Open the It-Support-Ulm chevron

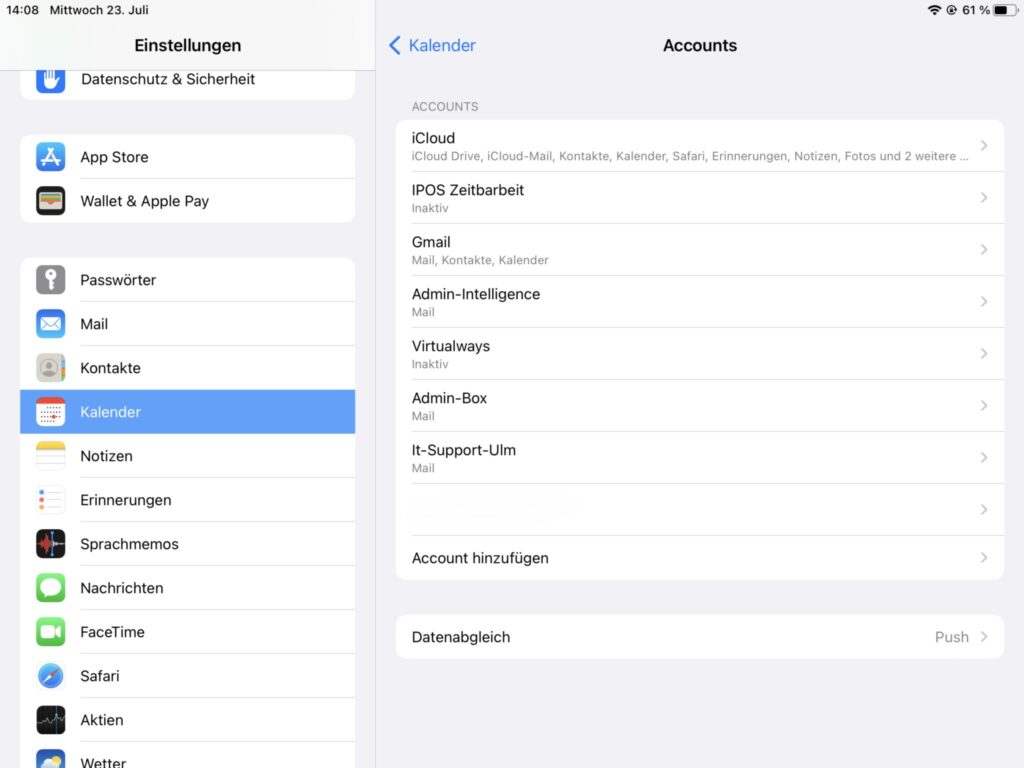coord(984,457)
